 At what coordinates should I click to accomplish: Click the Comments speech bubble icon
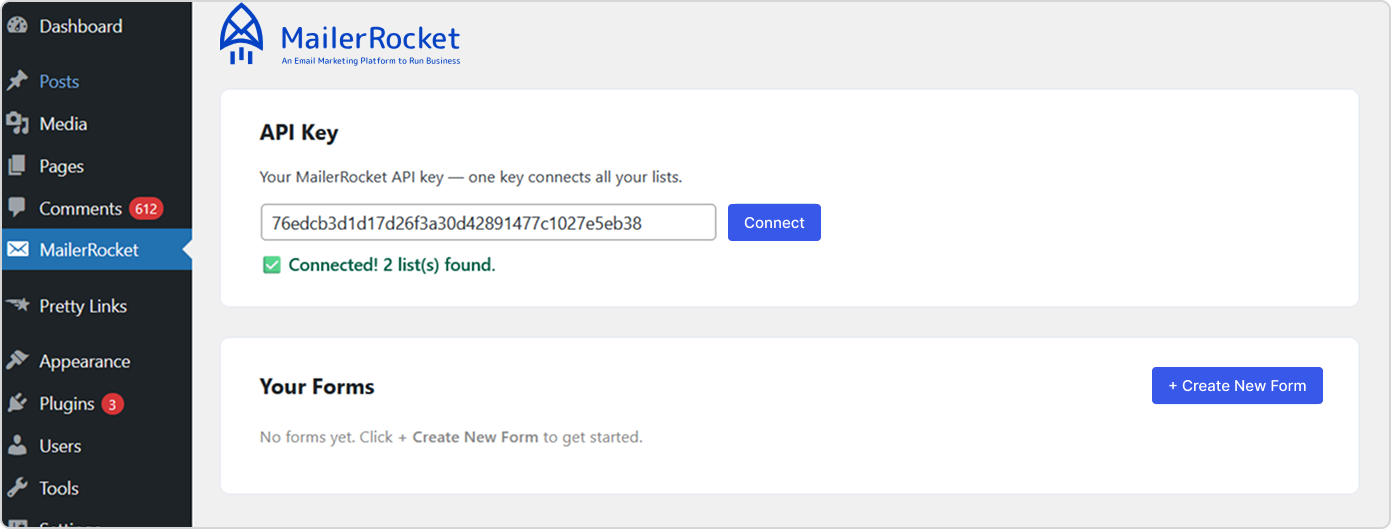(x=17, y=208)
